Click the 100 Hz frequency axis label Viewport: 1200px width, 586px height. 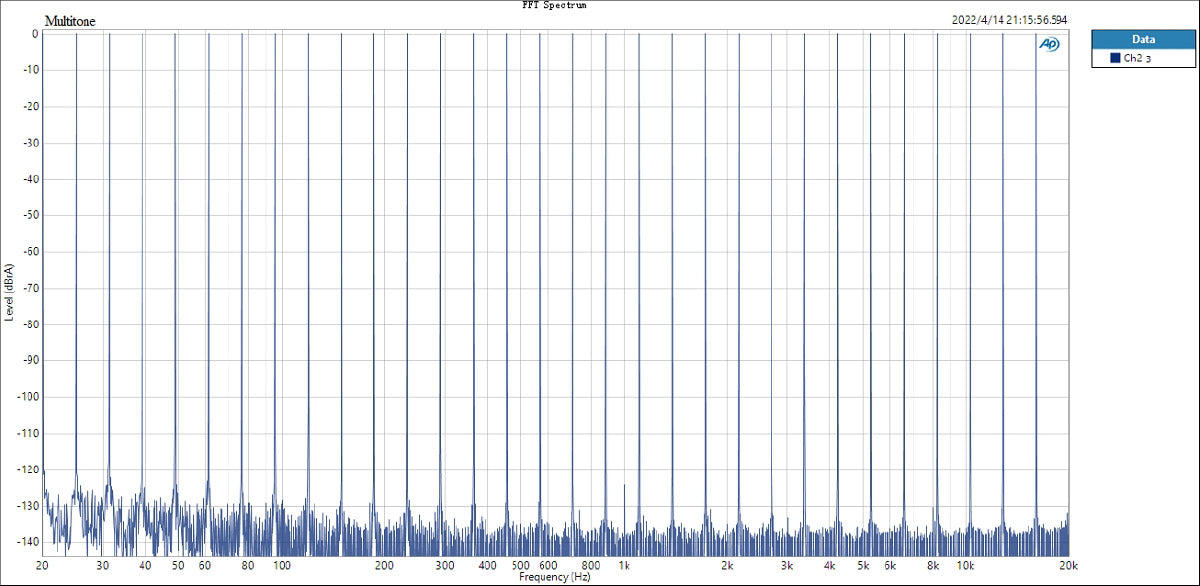point(281,566)
